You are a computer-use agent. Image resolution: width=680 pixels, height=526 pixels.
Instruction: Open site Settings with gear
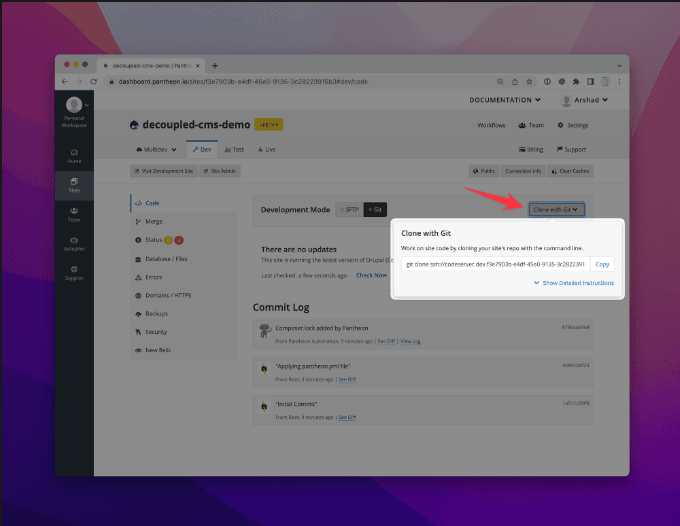click(x=572, y=125)
